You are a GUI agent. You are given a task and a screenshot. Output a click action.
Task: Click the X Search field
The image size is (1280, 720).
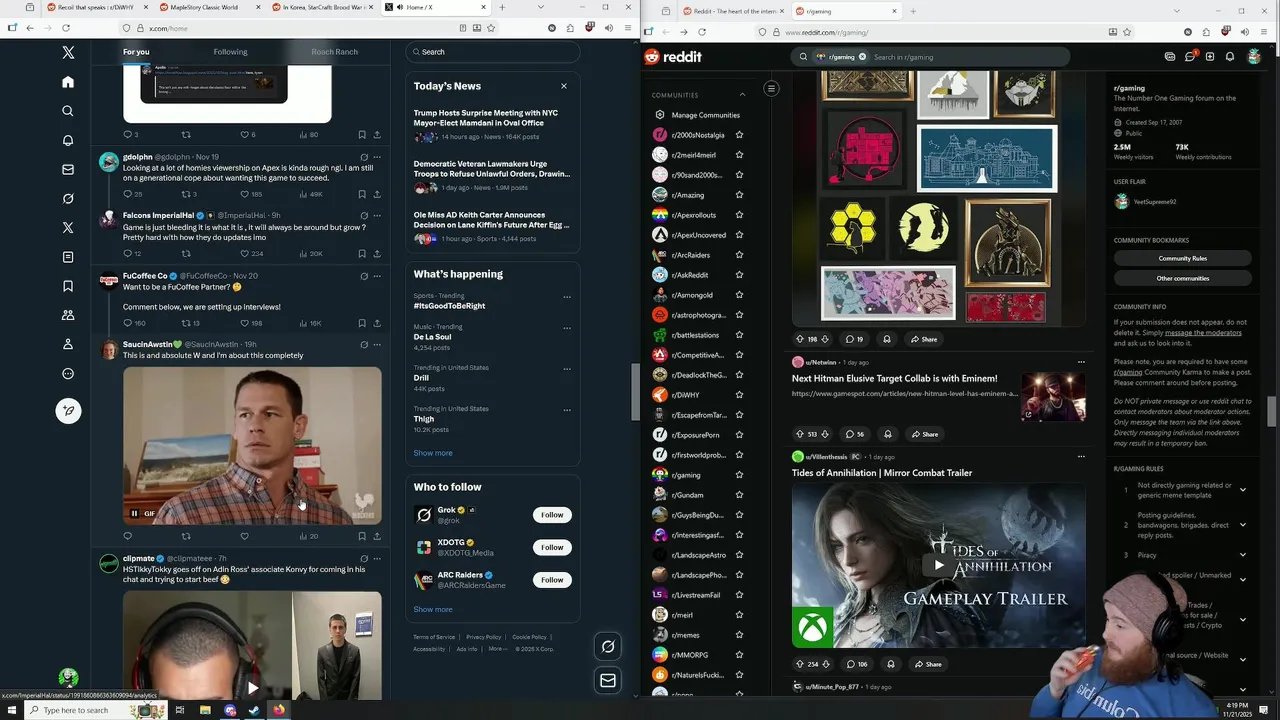(493, 52)
